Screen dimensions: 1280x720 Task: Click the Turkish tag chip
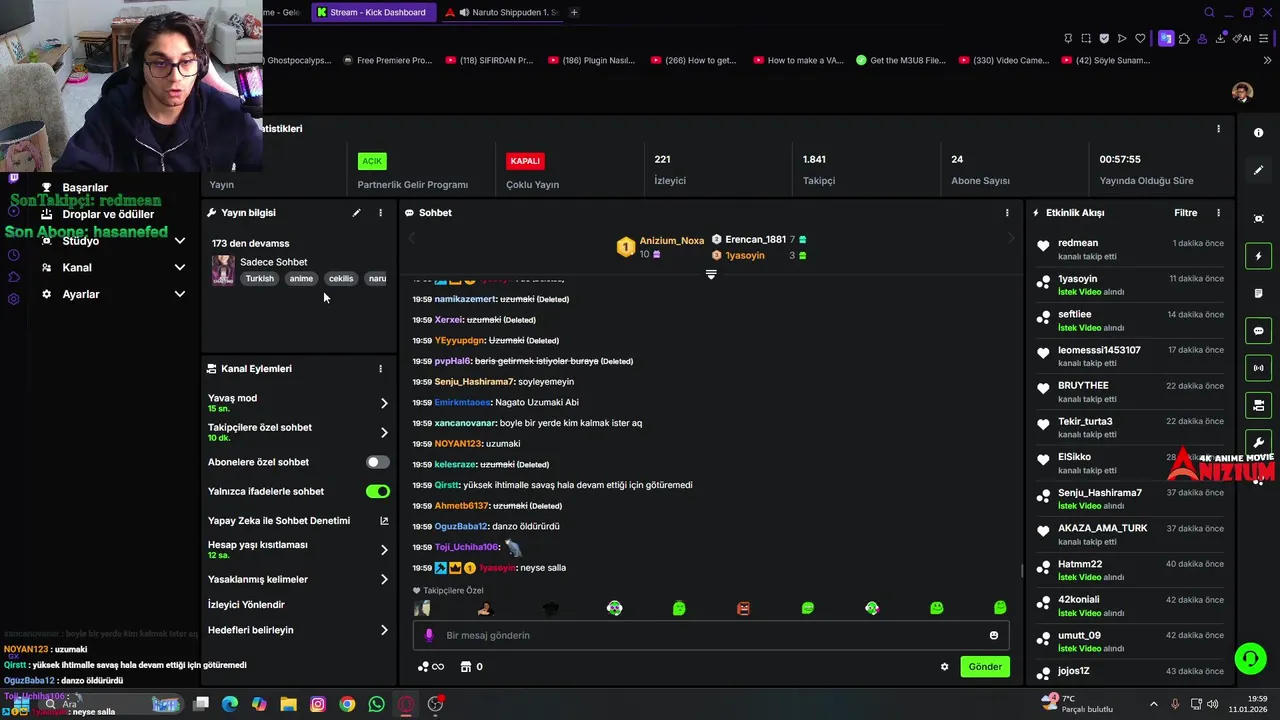click(260, 279)
